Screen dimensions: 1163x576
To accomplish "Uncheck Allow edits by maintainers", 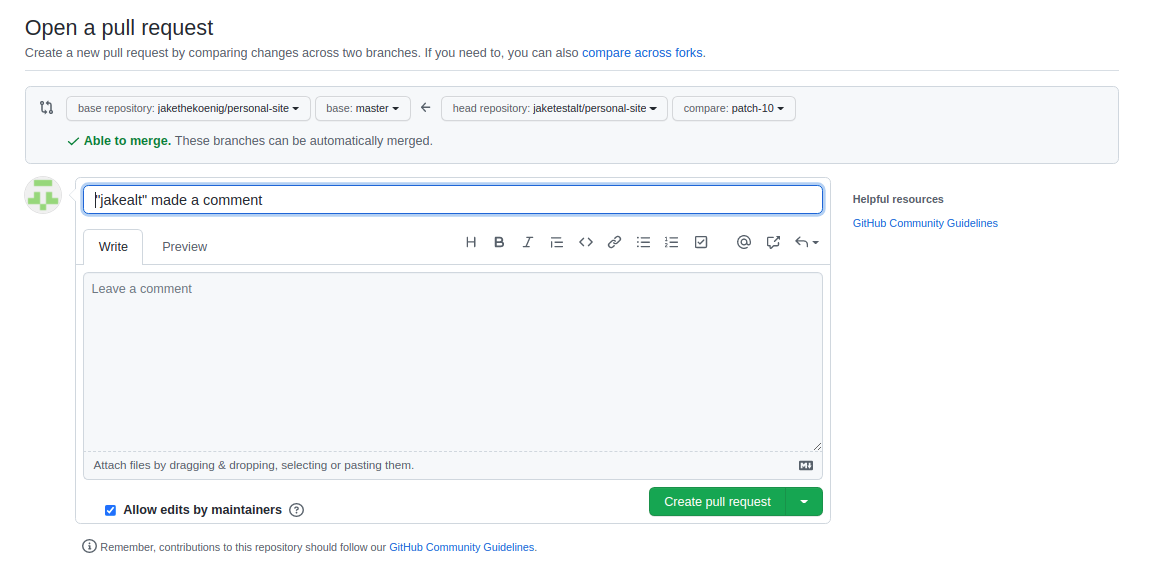I will [x=111, y=510].
